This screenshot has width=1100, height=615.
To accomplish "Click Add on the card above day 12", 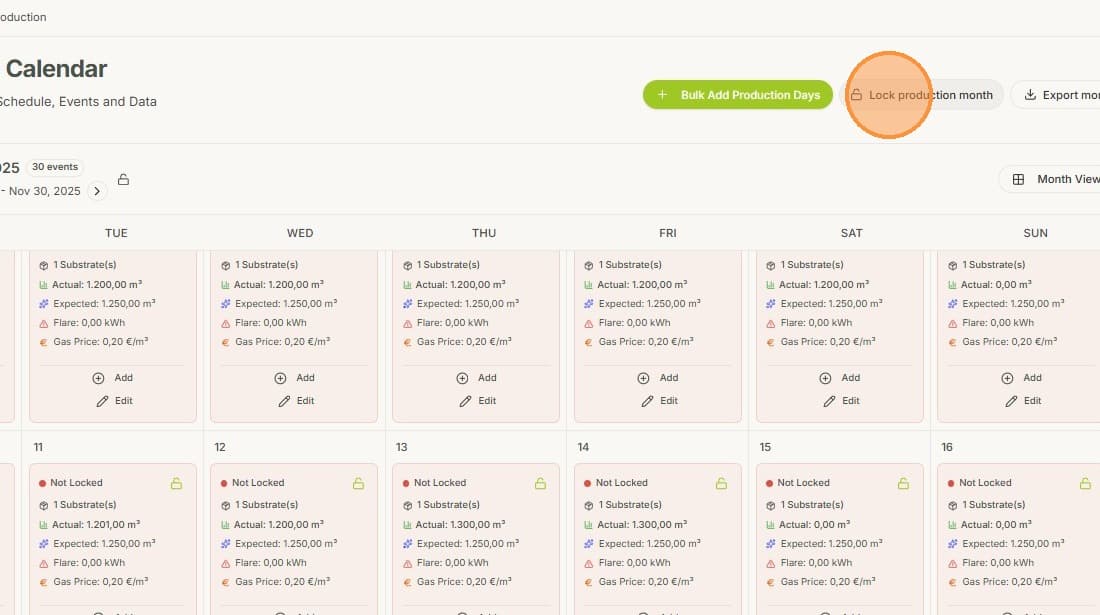I will [x=294, y=378].
